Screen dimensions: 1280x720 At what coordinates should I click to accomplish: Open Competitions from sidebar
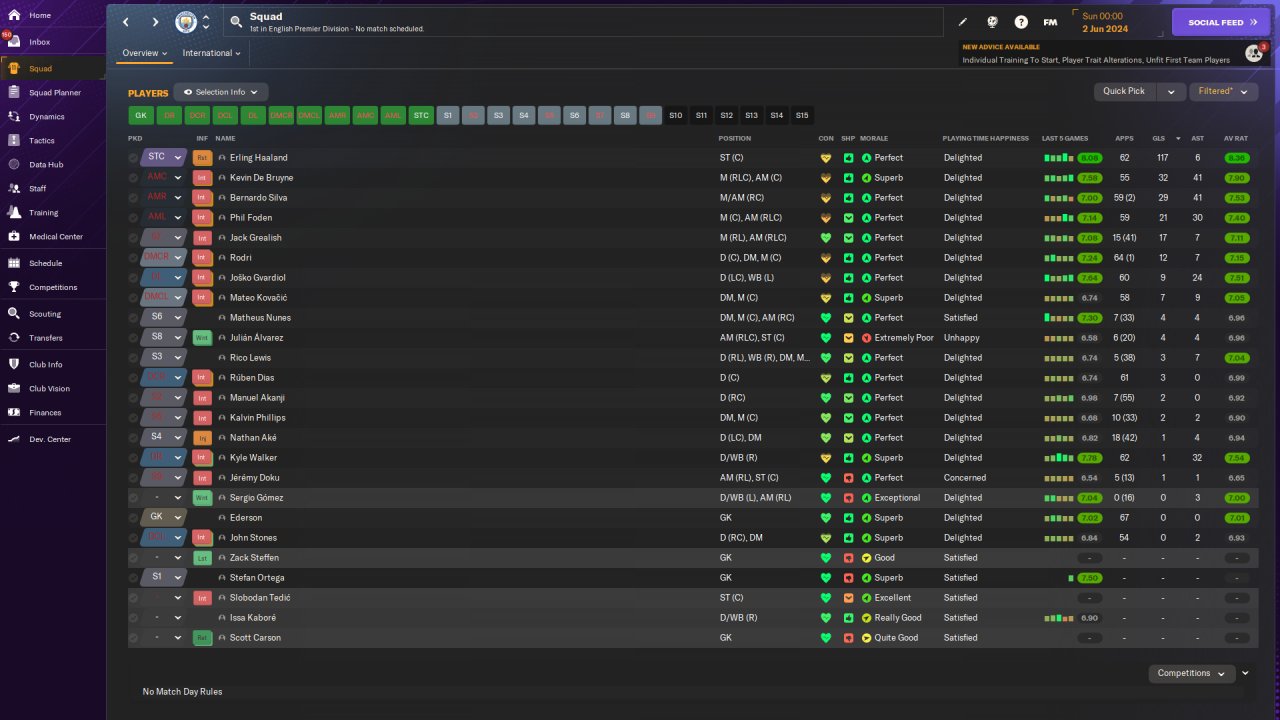52,287
